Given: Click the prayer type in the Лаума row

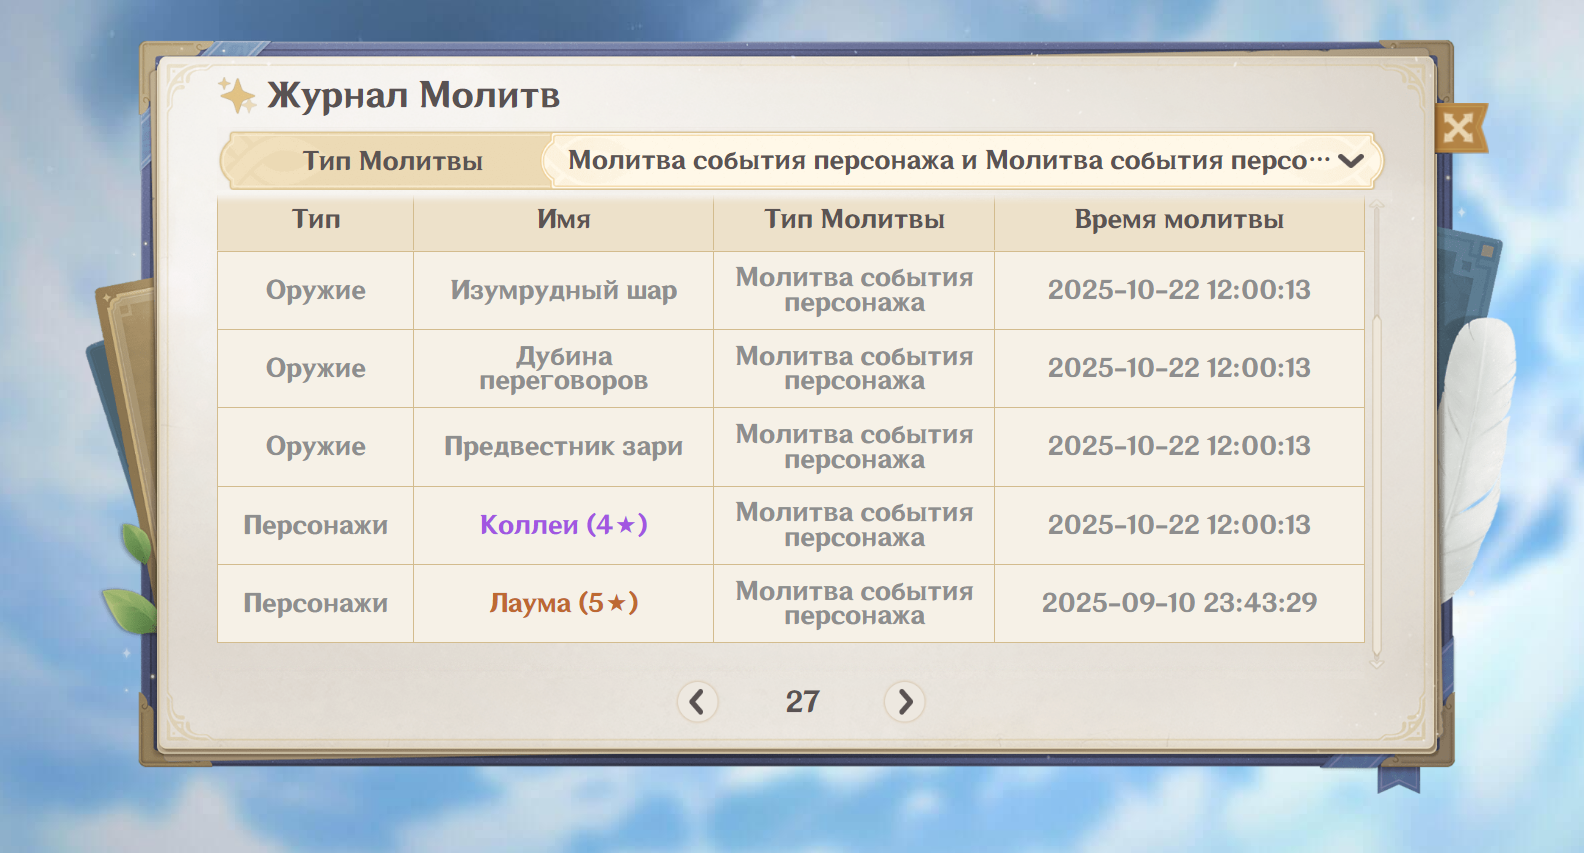Looking at the screenshot, I should click(854, 603).
